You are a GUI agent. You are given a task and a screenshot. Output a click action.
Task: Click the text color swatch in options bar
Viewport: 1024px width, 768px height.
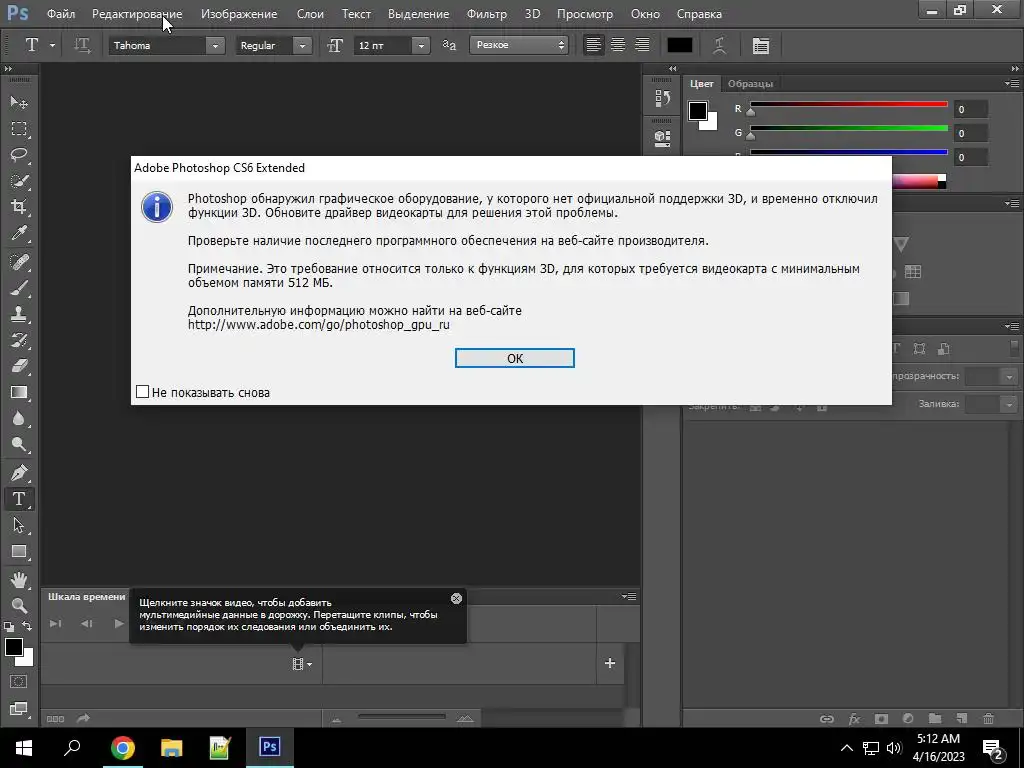pyautogui.click(x=679, y=45)
